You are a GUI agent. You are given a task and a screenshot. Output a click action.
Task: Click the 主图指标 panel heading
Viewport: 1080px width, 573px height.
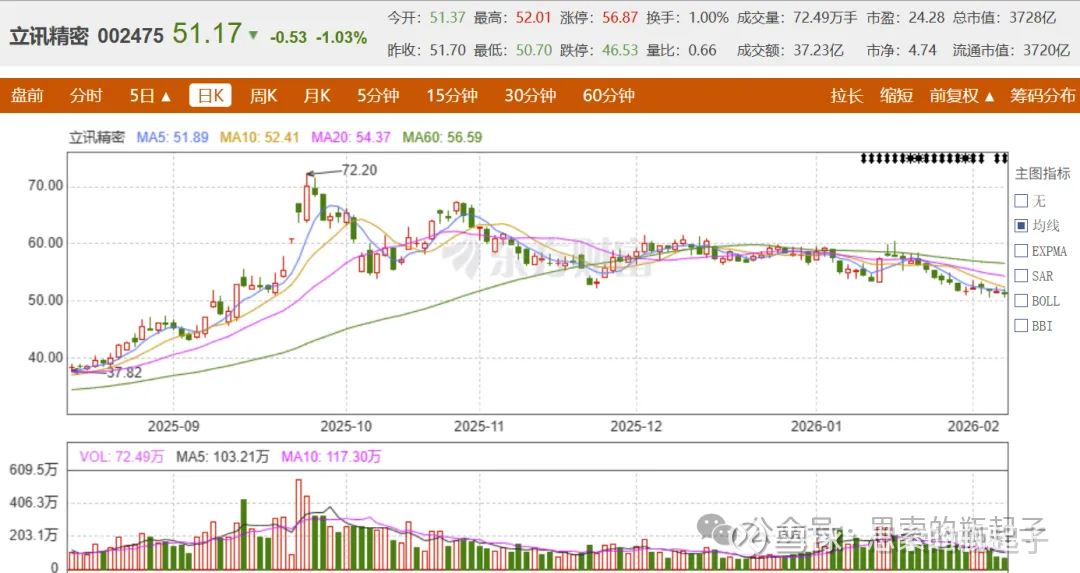point(1043,174)
